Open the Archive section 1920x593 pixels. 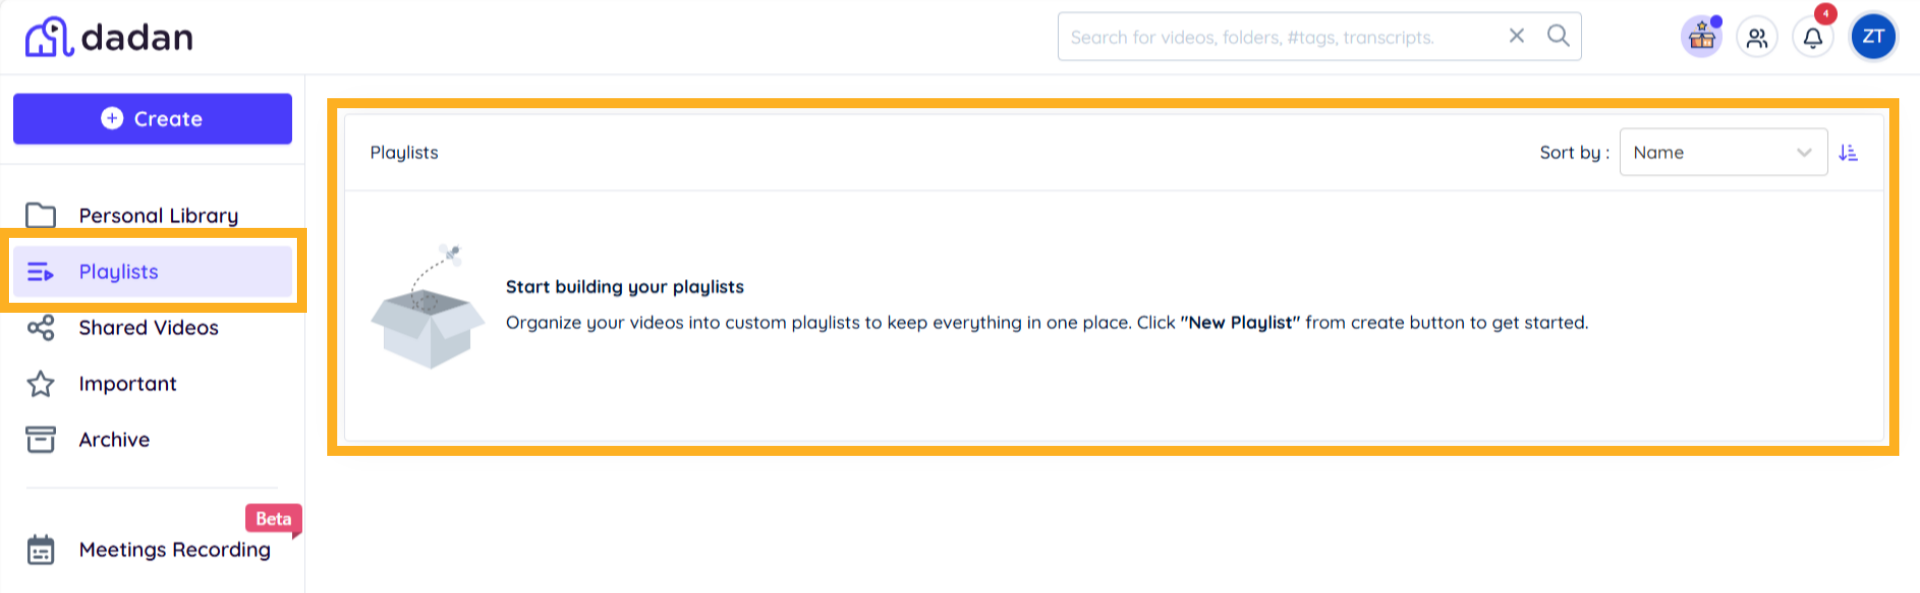pos(114,440)
